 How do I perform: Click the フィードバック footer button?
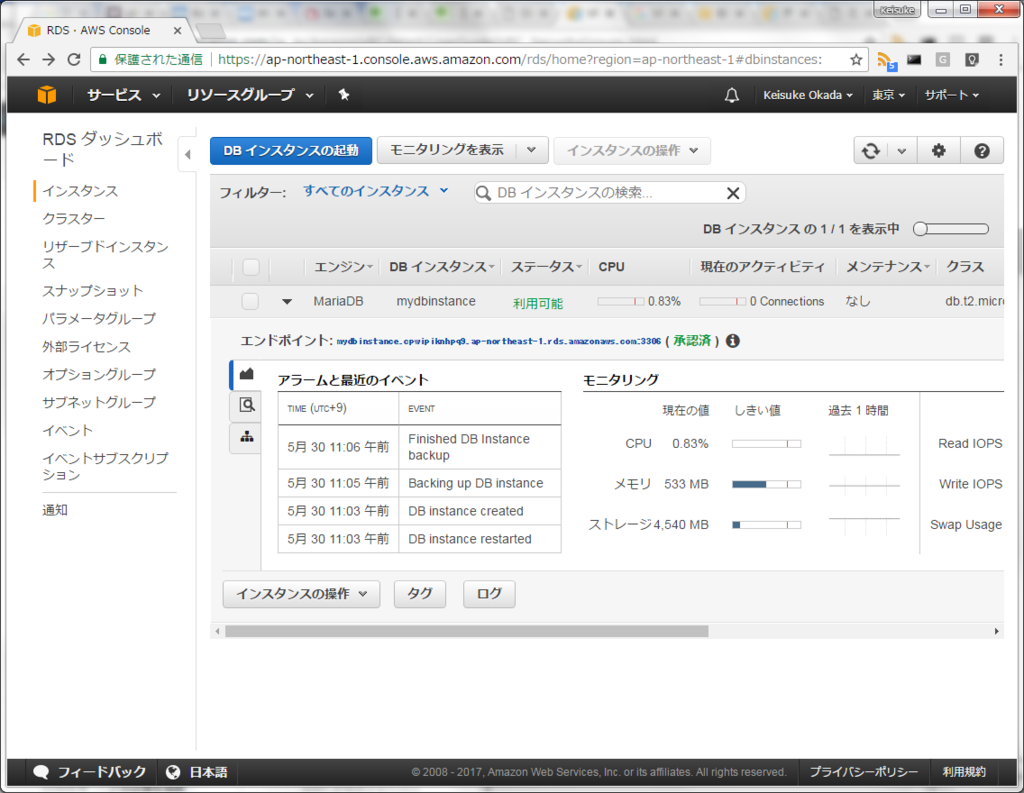click(x=89, y=772)
